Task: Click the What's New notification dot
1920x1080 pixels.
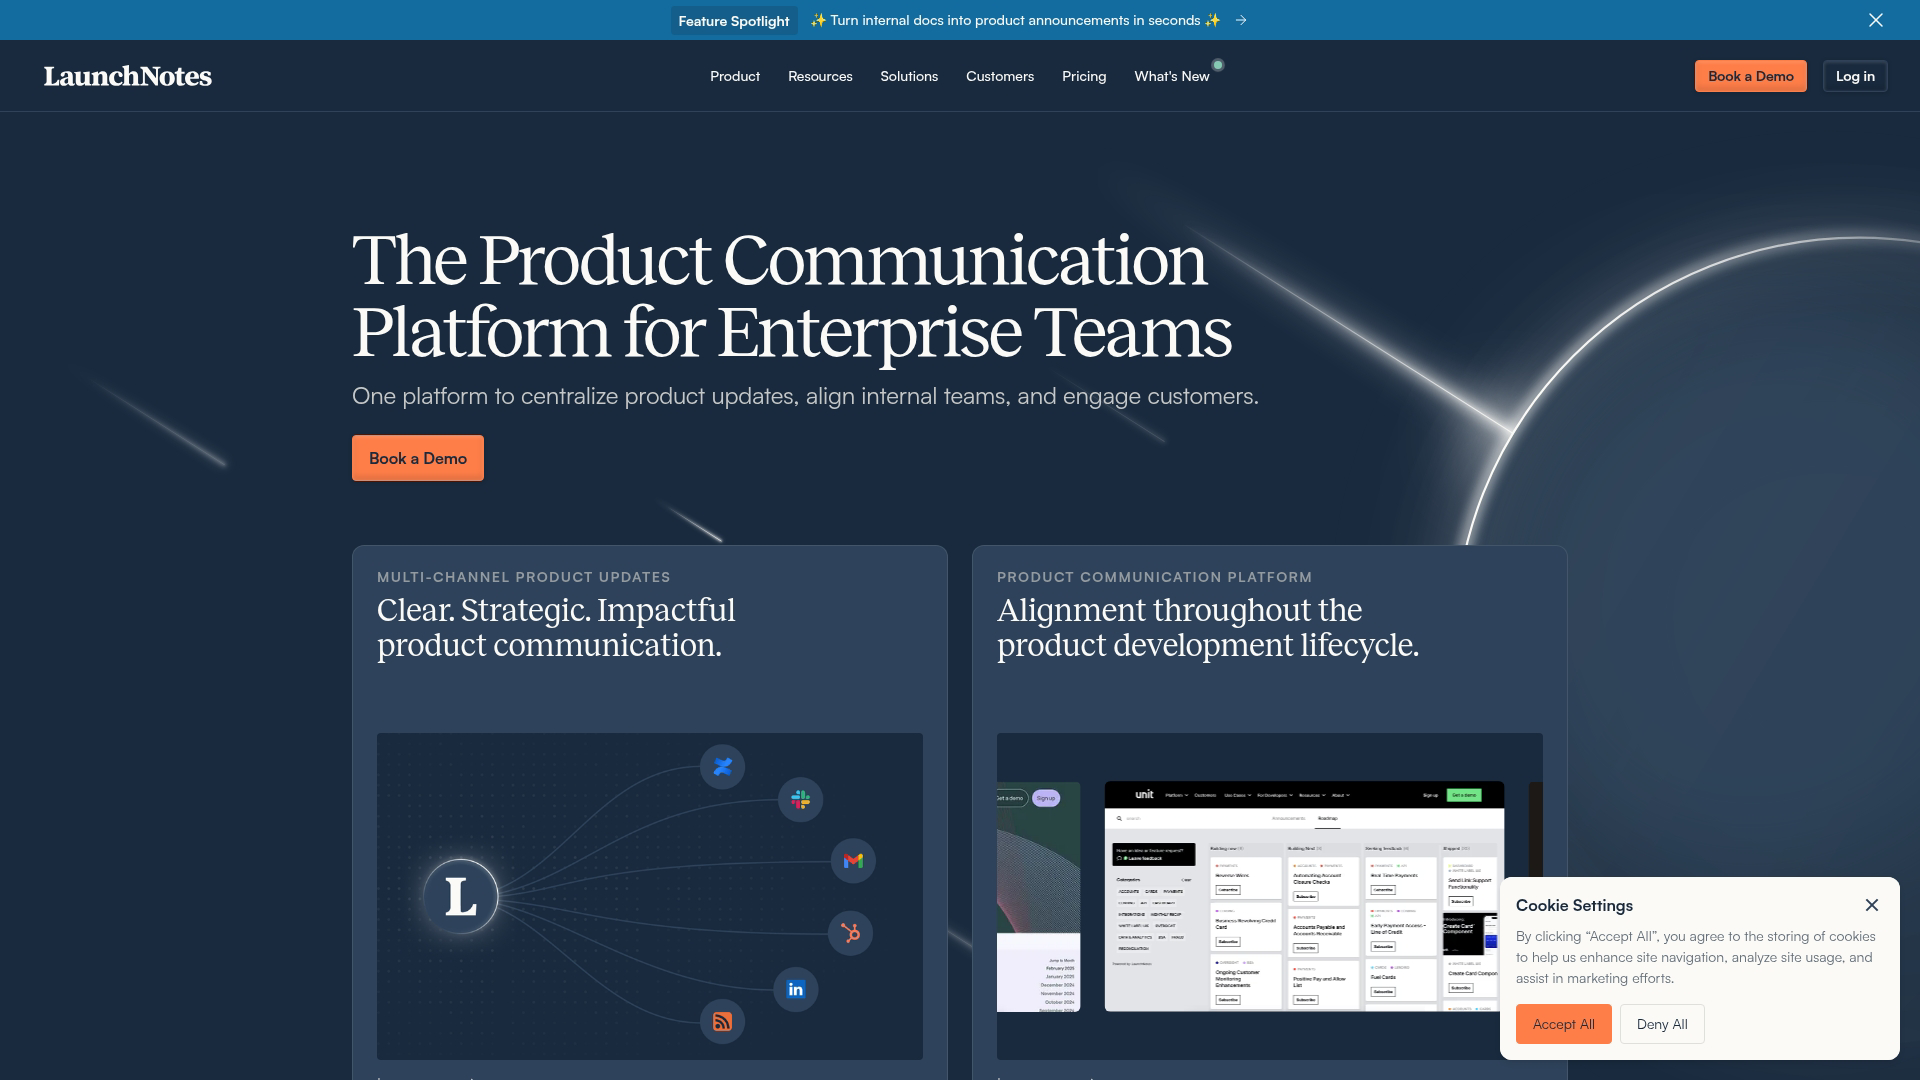Action: (1218, 65)
